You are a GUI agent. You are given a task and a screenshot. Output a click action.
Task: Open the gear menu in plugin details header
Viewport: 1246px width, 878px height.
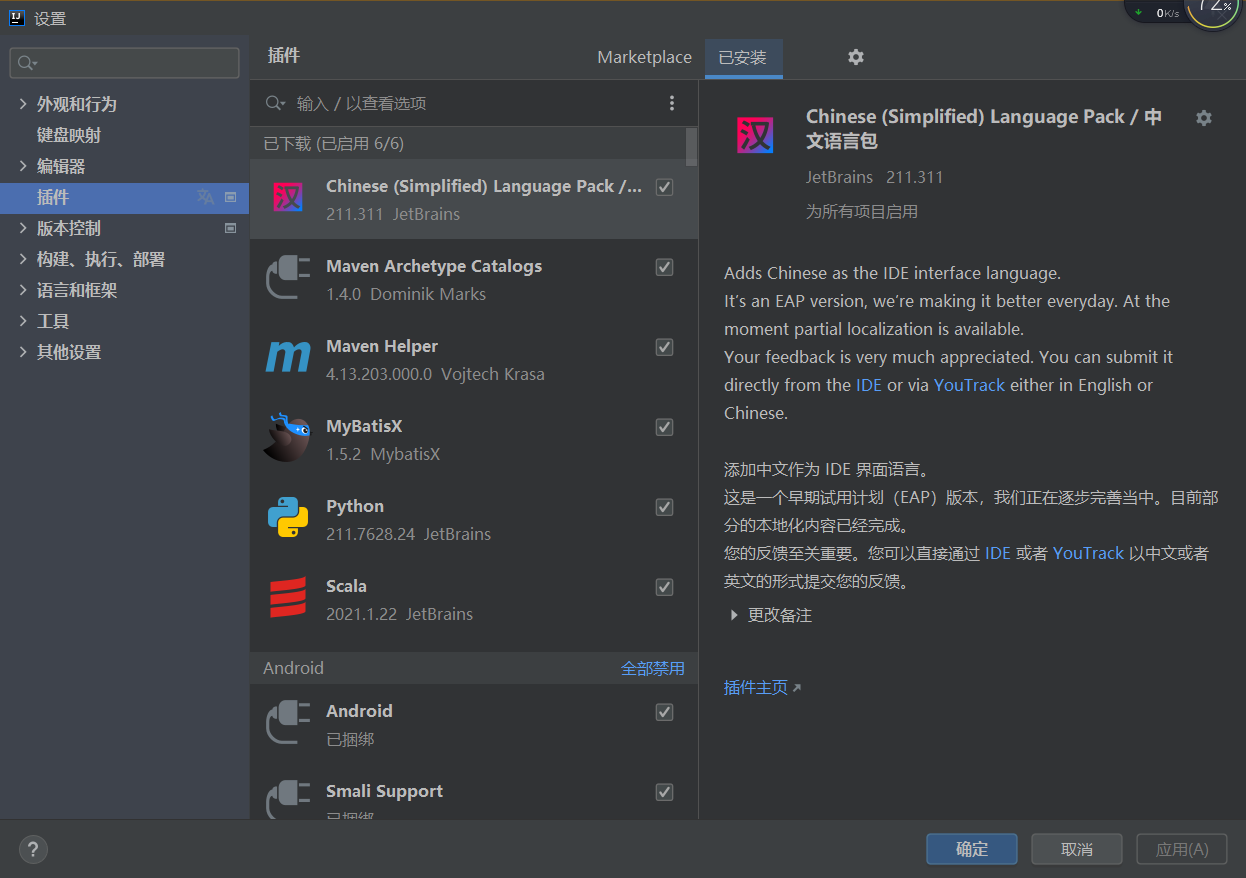(1204, 118)
